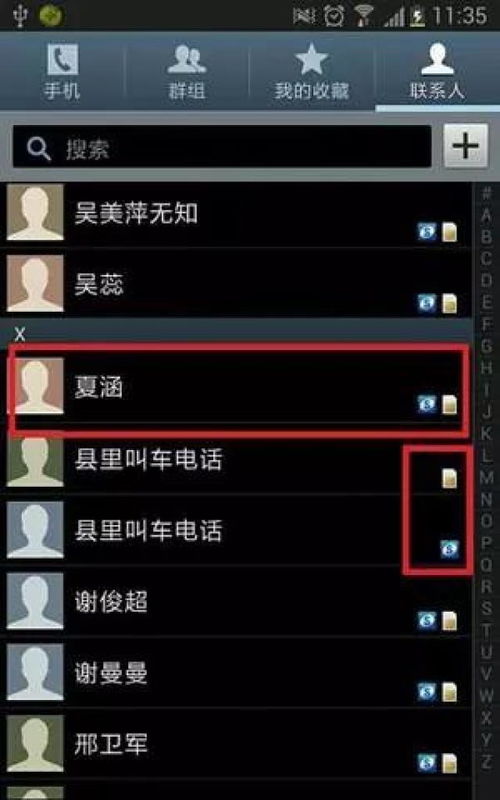Tap avatar of 谢曼曼
Viewport: 500px width, 800px height.
tap(35, 672)
